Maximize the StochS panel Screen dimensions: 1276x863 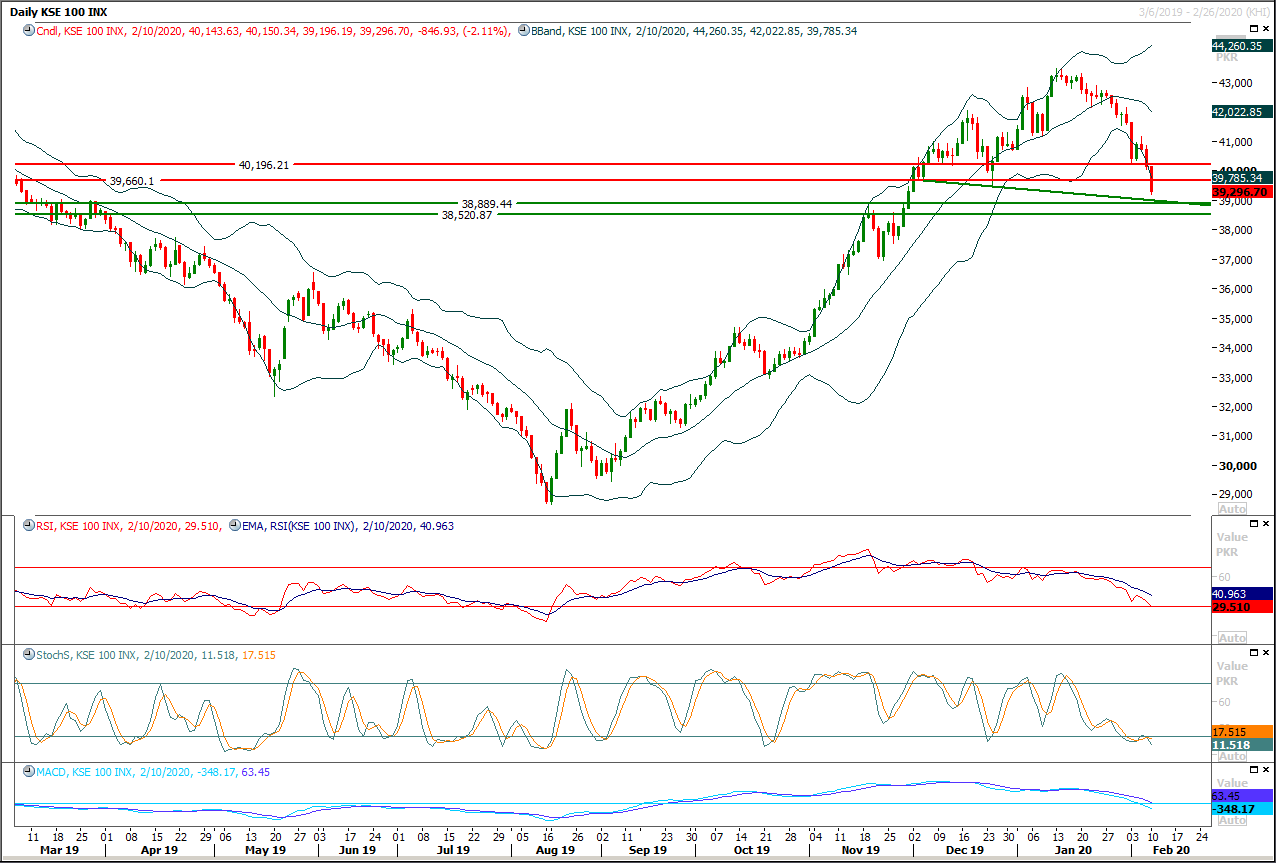click(x=1253, y=651)
